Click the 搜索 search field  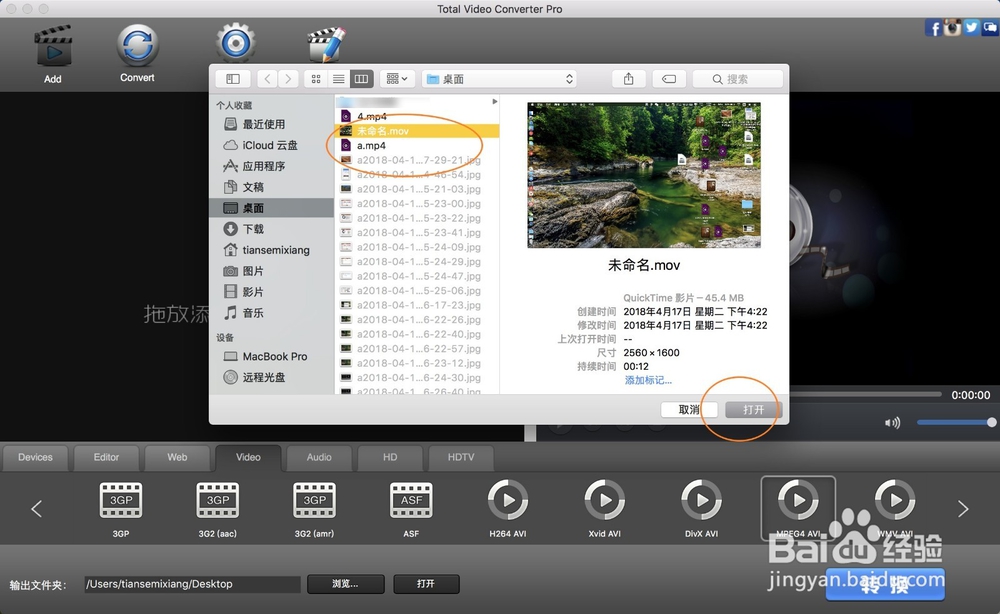pyautogui.click(x=738, y=79)
